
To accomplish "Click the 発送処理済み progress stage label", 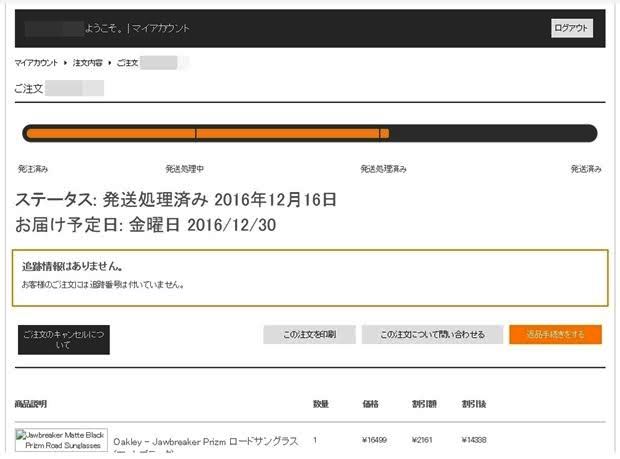I will click(x=383, y=169).
